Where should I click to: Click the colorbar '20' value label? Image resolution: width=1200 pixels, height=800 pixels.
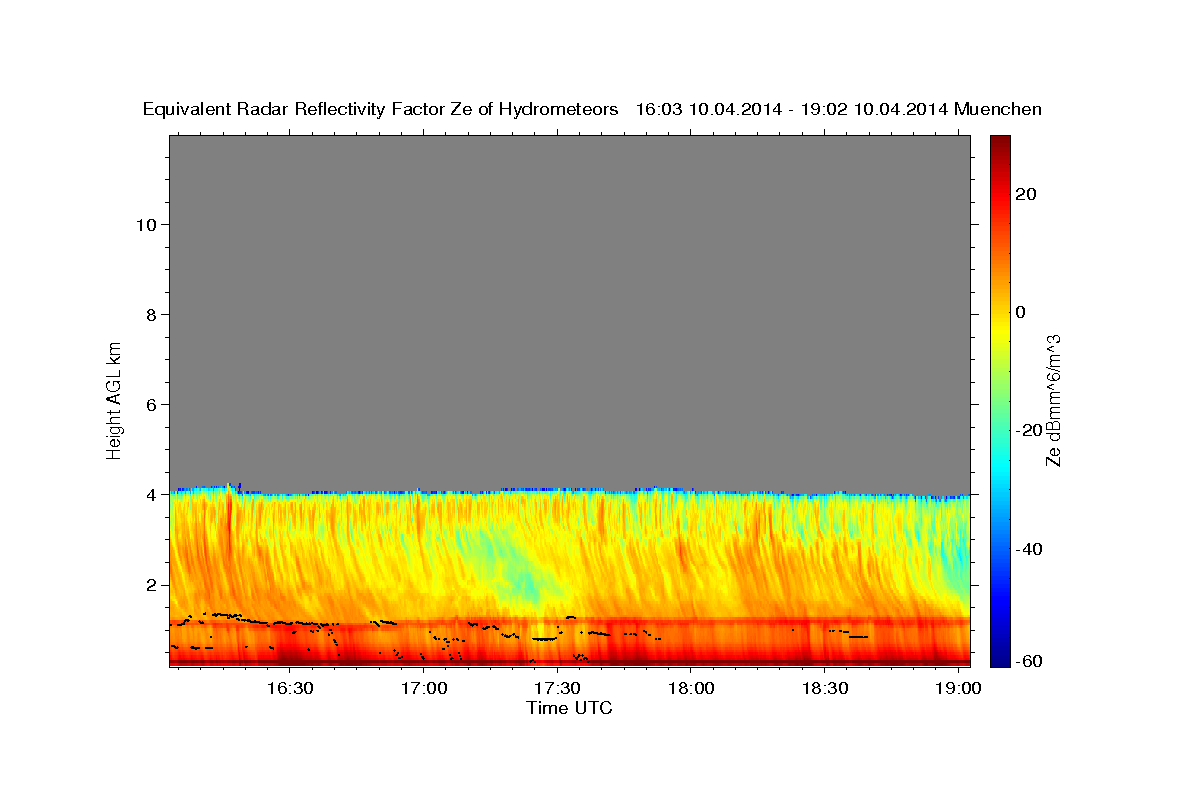click(x=1025, y=194)
